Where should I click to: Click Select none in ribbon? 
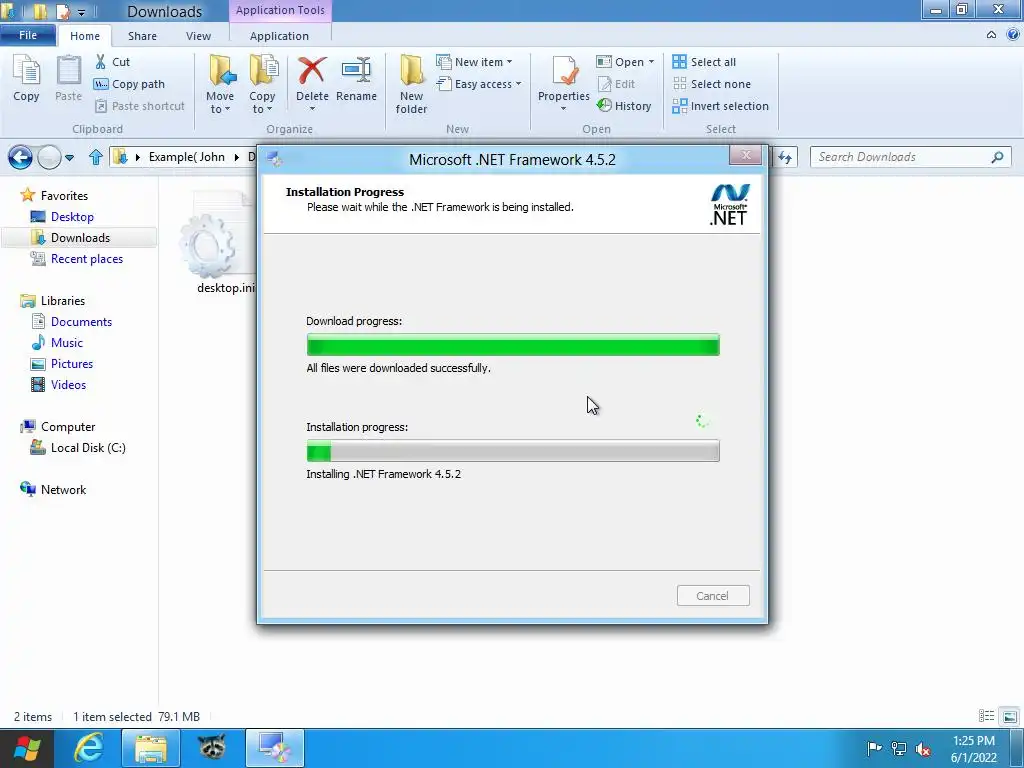pyautogui.click(x=712, y=84)
